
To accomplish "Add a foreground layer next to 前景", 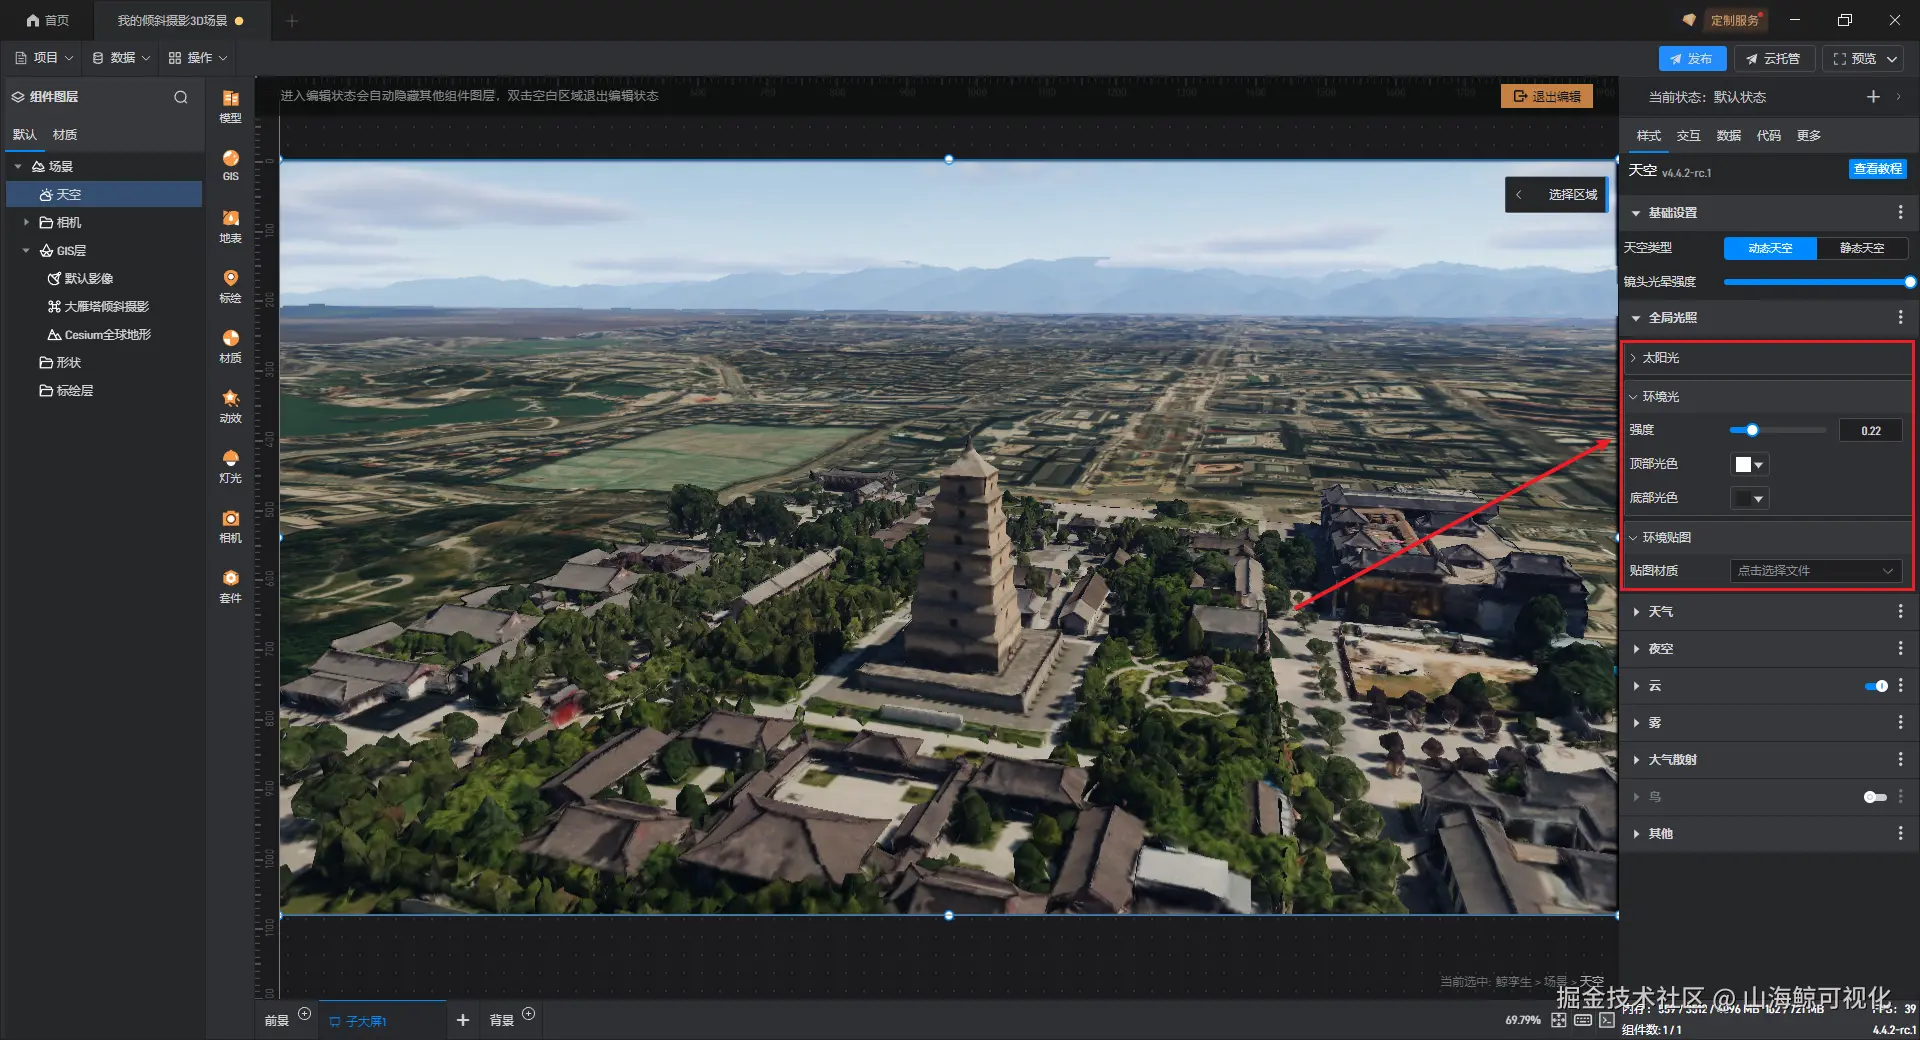I will (x=305, y=1014).
